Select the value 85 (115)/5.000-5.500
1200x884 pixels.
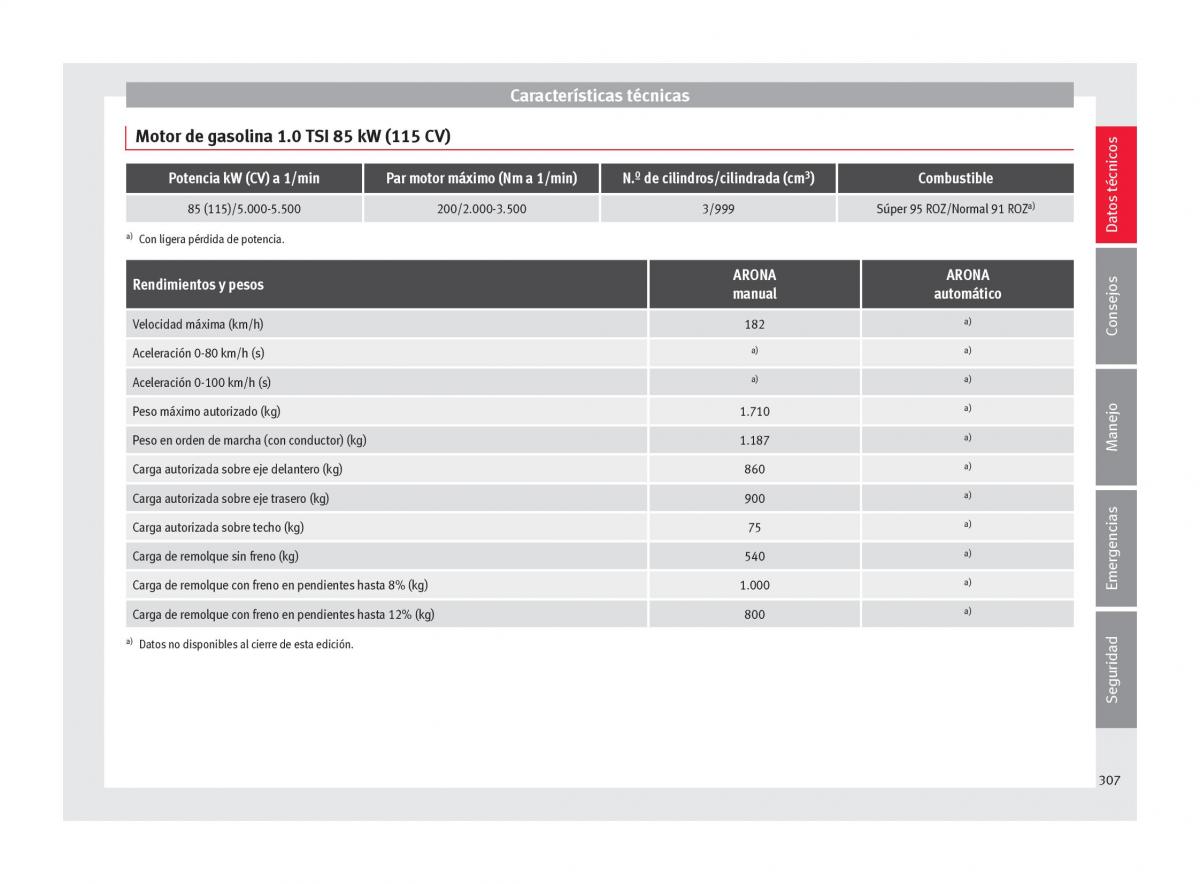point(244,209)
